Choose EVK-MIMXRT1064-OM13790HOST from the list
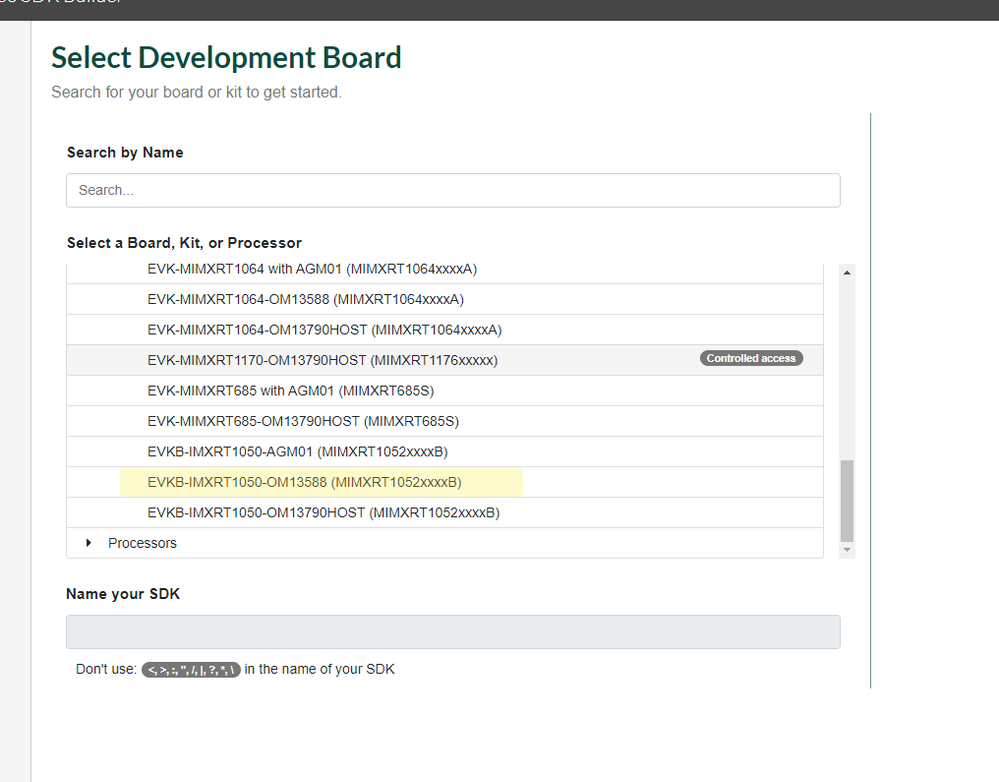999x782 pixels. coord(324,330)
